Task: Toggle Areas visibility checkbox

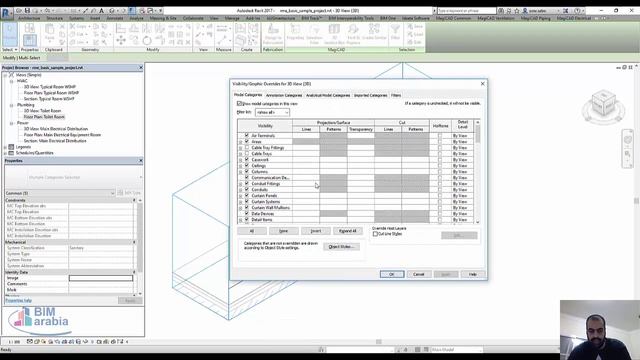Action: point(247,141)
